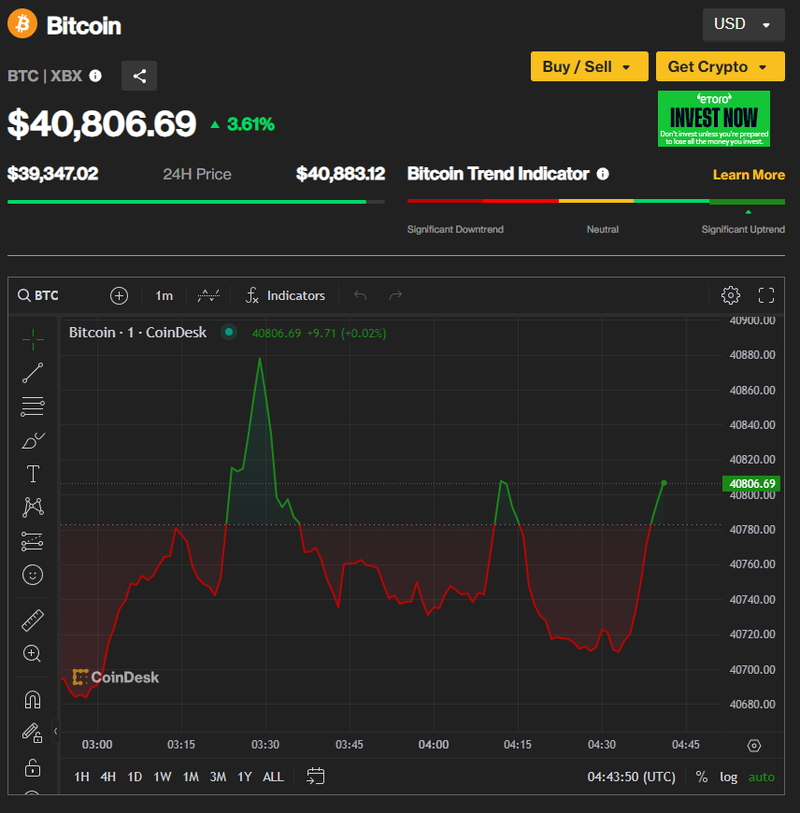Switch to the 1D time range

coord(134,777)
